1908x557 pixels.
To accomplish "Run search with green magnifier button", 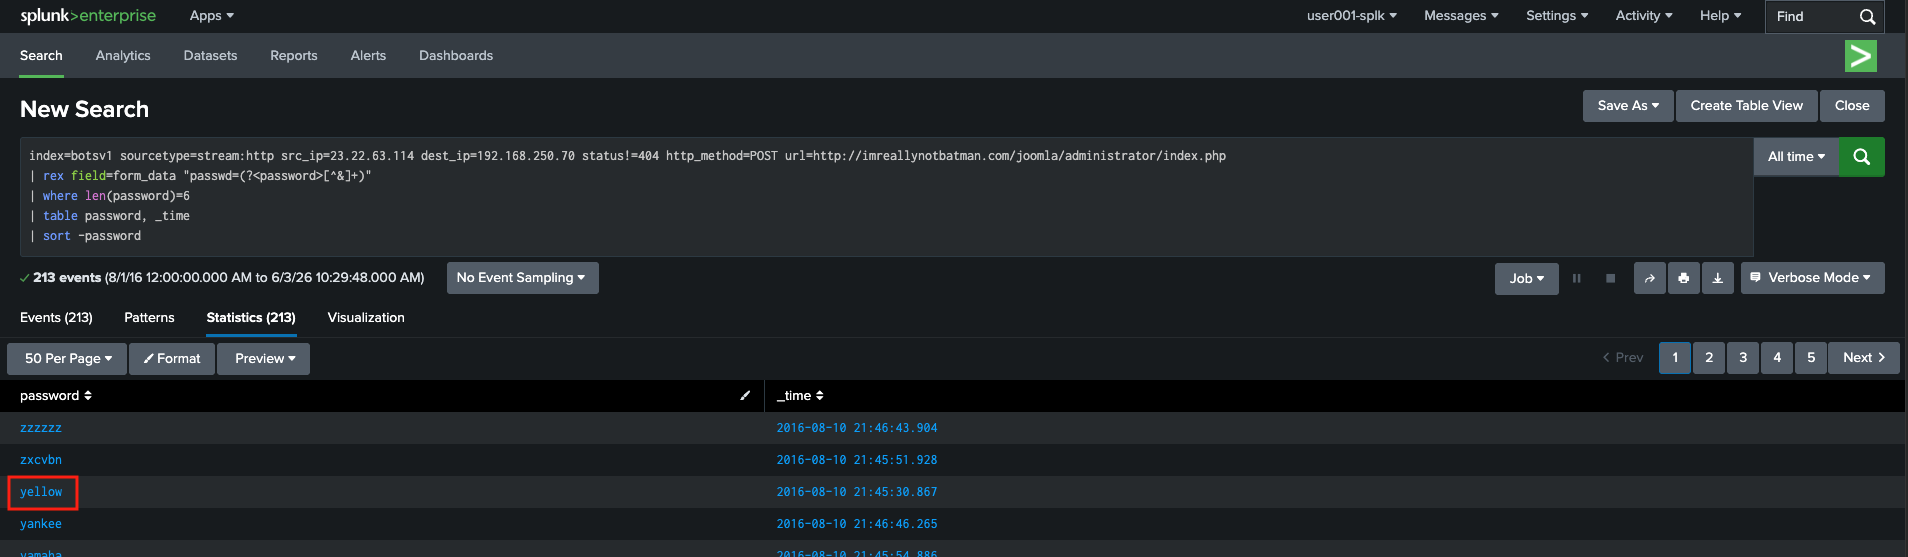I will tap(1862, 157).
